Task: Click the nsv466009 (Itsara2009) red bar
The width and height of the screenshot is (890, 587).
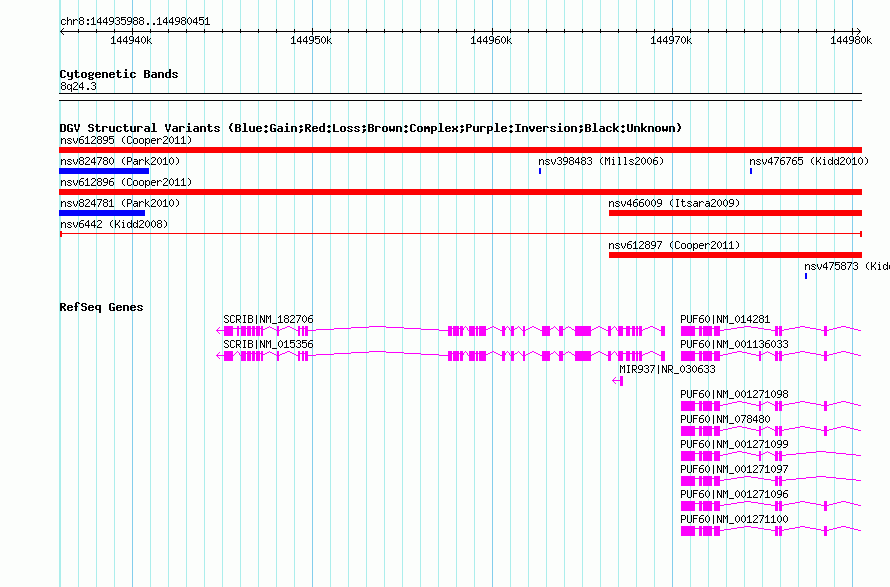Action: [x=736, y=213]
